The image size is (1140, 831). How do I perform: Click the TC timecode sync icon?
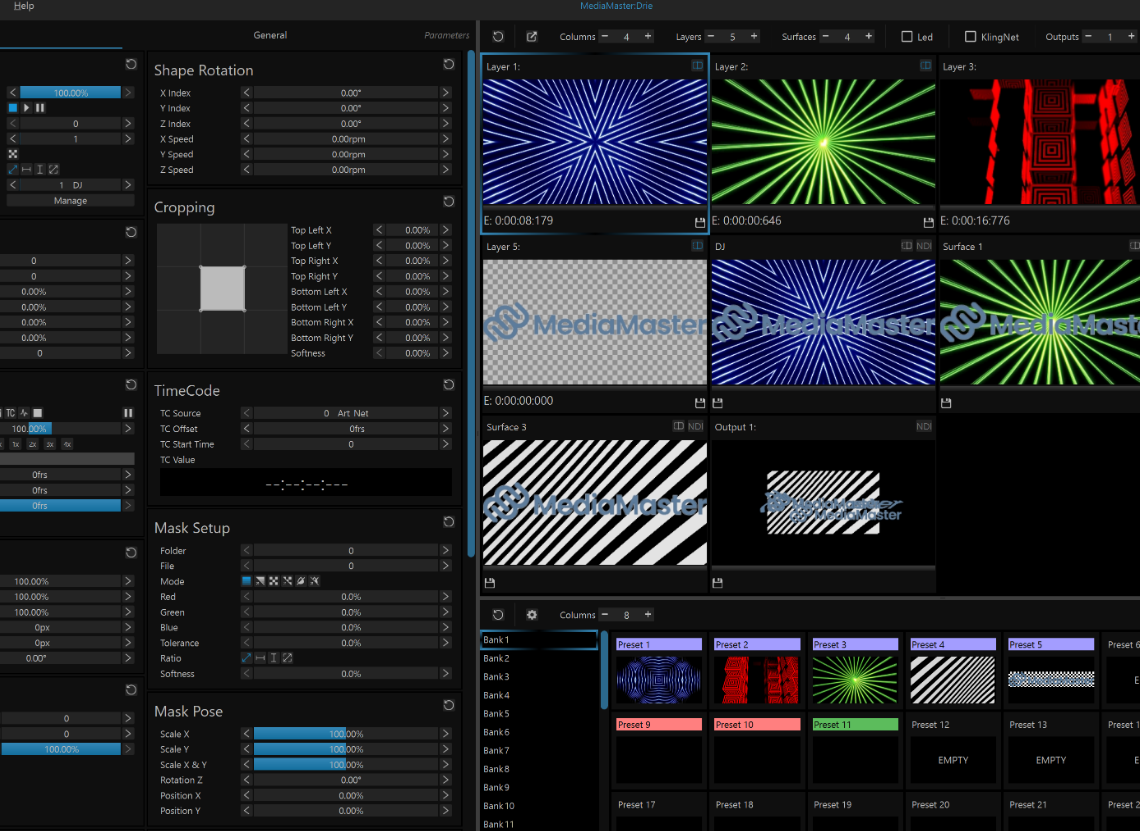point(10,413)
